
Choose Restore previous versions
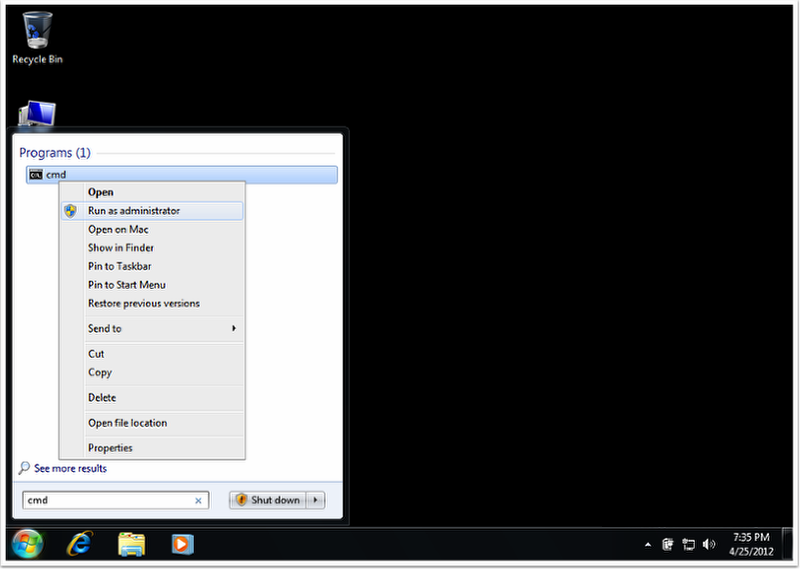pos(152,304)
